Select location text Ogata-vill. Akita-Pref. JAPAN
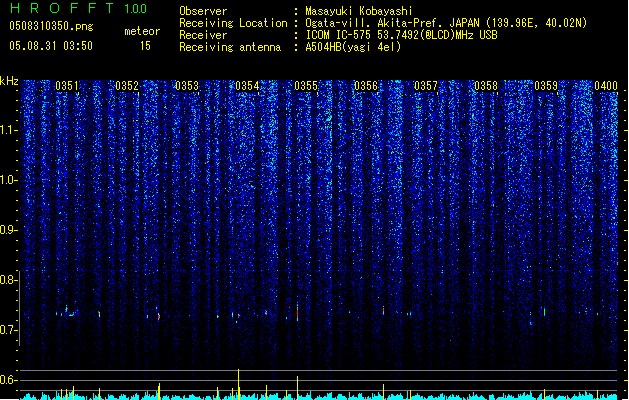 click(x=392, y=23)
